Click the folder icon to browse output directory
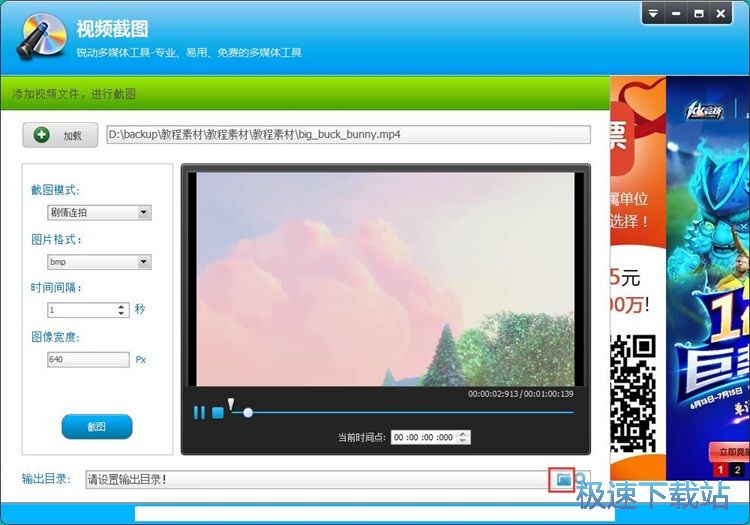Viewport: 750px width, 525px height. click(562, 479)
